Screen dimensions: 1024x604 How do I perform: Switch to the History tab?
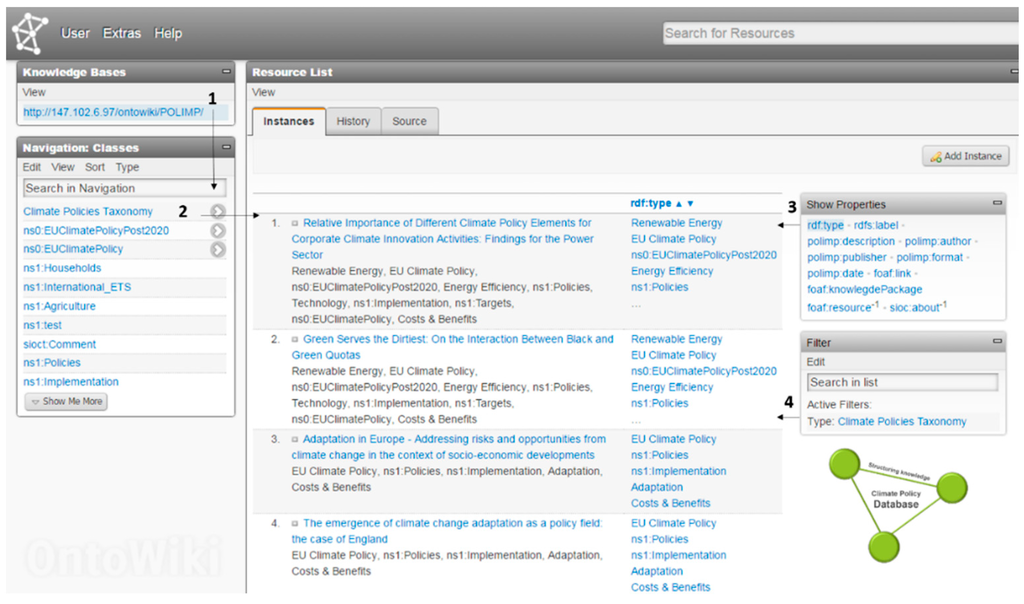pos(353,121)
